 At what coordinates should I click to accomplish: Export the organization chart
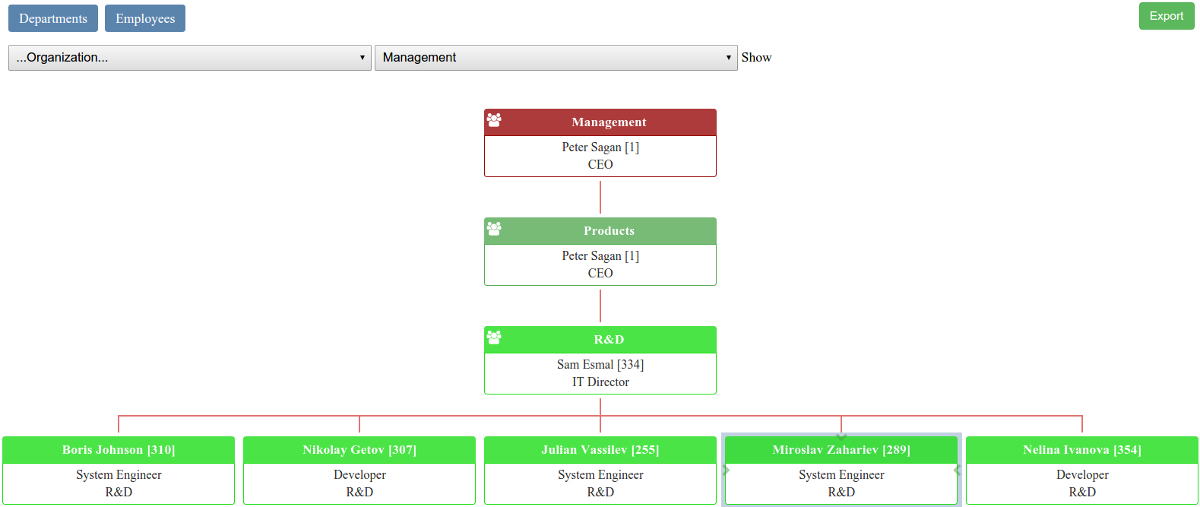click(1166, 16)
